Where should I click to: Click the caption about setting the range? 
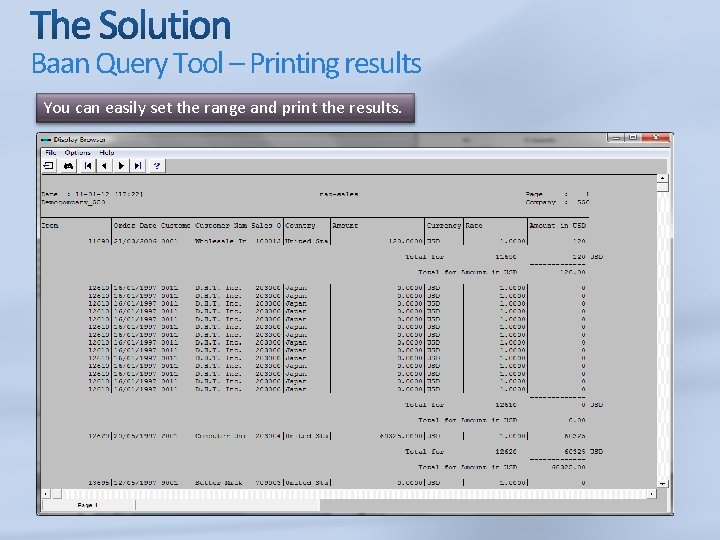(225, 108)
